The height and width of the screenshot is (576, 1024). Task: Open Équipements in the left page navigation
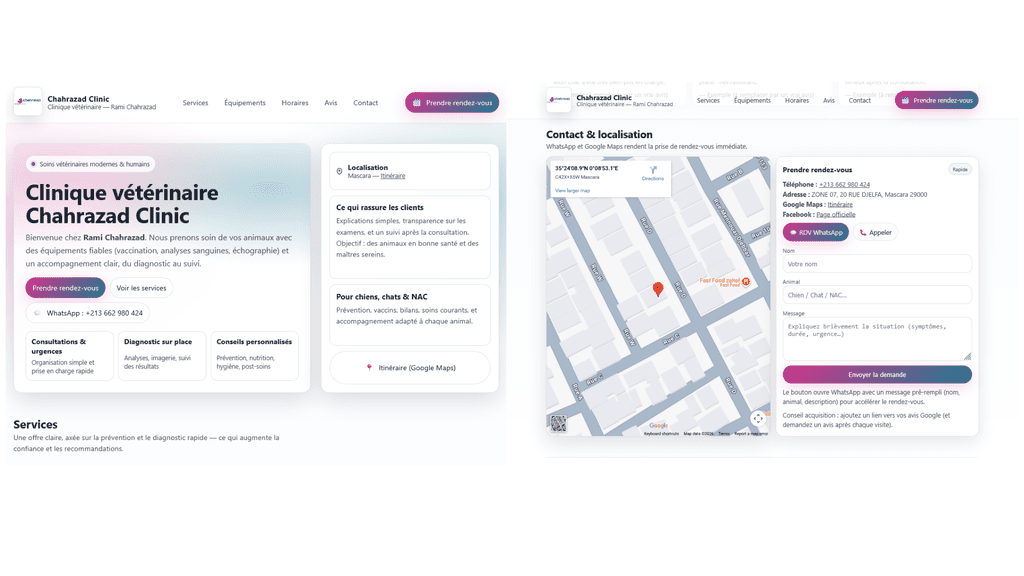pyautogui.click(x=245, y=103)
